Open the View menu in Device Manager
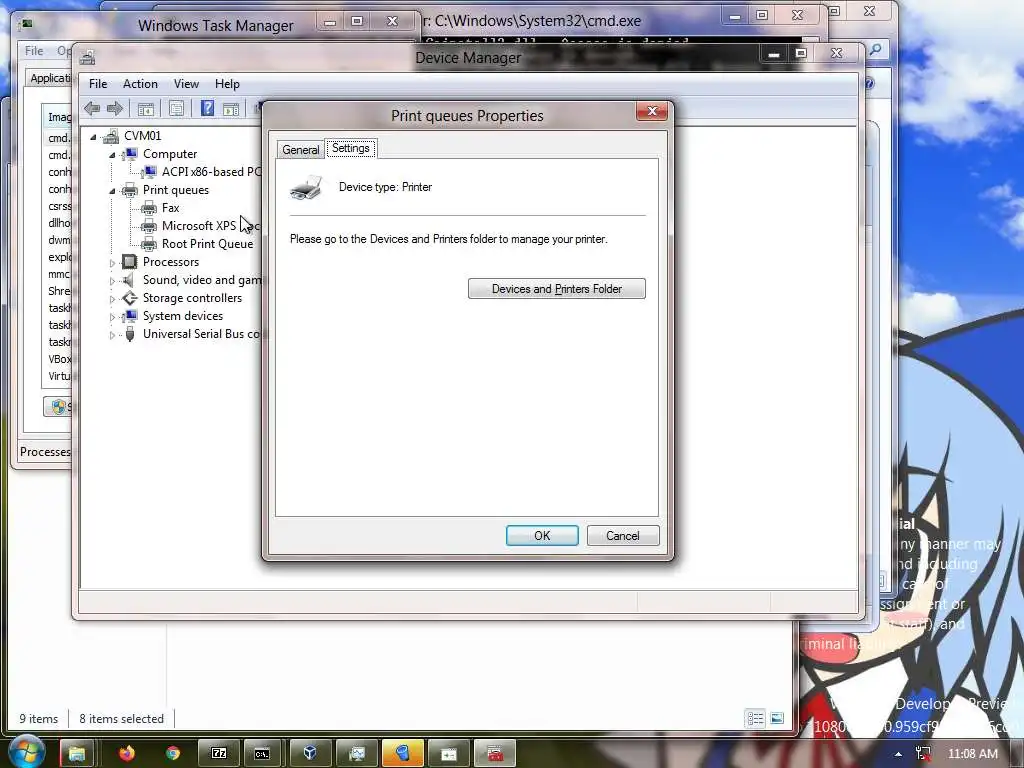 (186, 84)
